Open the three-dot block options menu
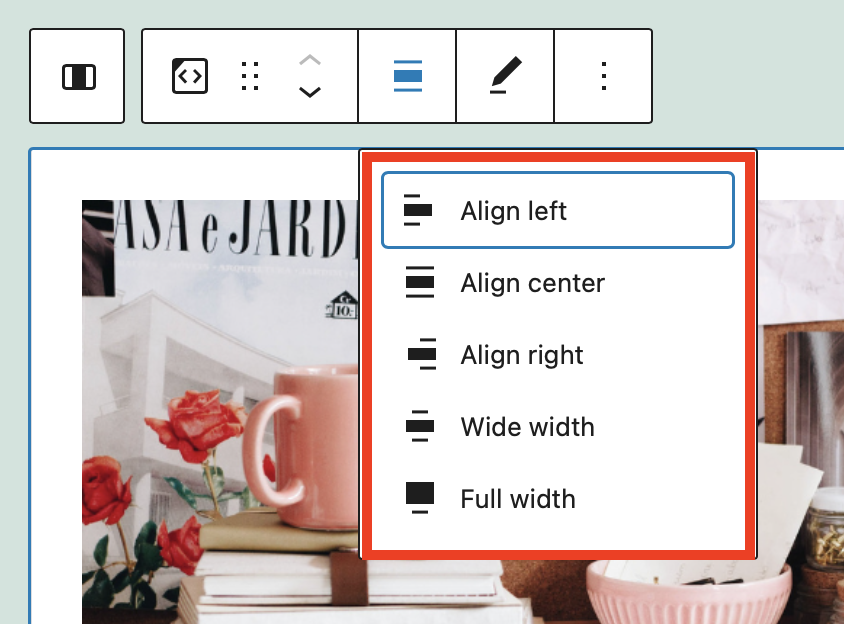Screen dimensions: 844x624 603,76
